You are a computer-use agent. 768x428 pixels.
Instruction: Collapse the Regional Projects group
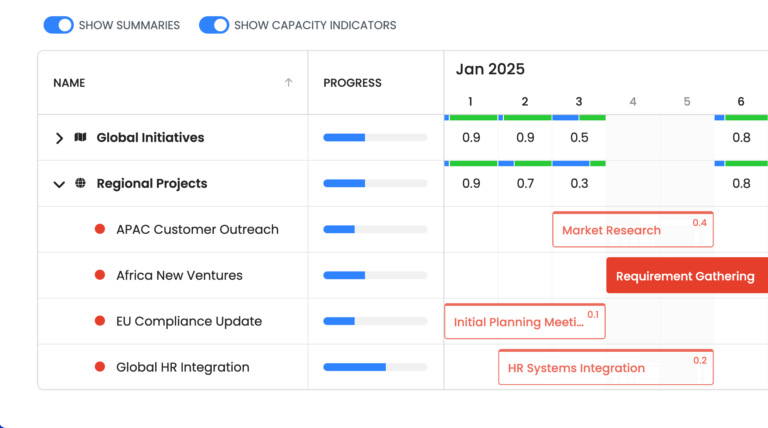click(x=59, y=184)
